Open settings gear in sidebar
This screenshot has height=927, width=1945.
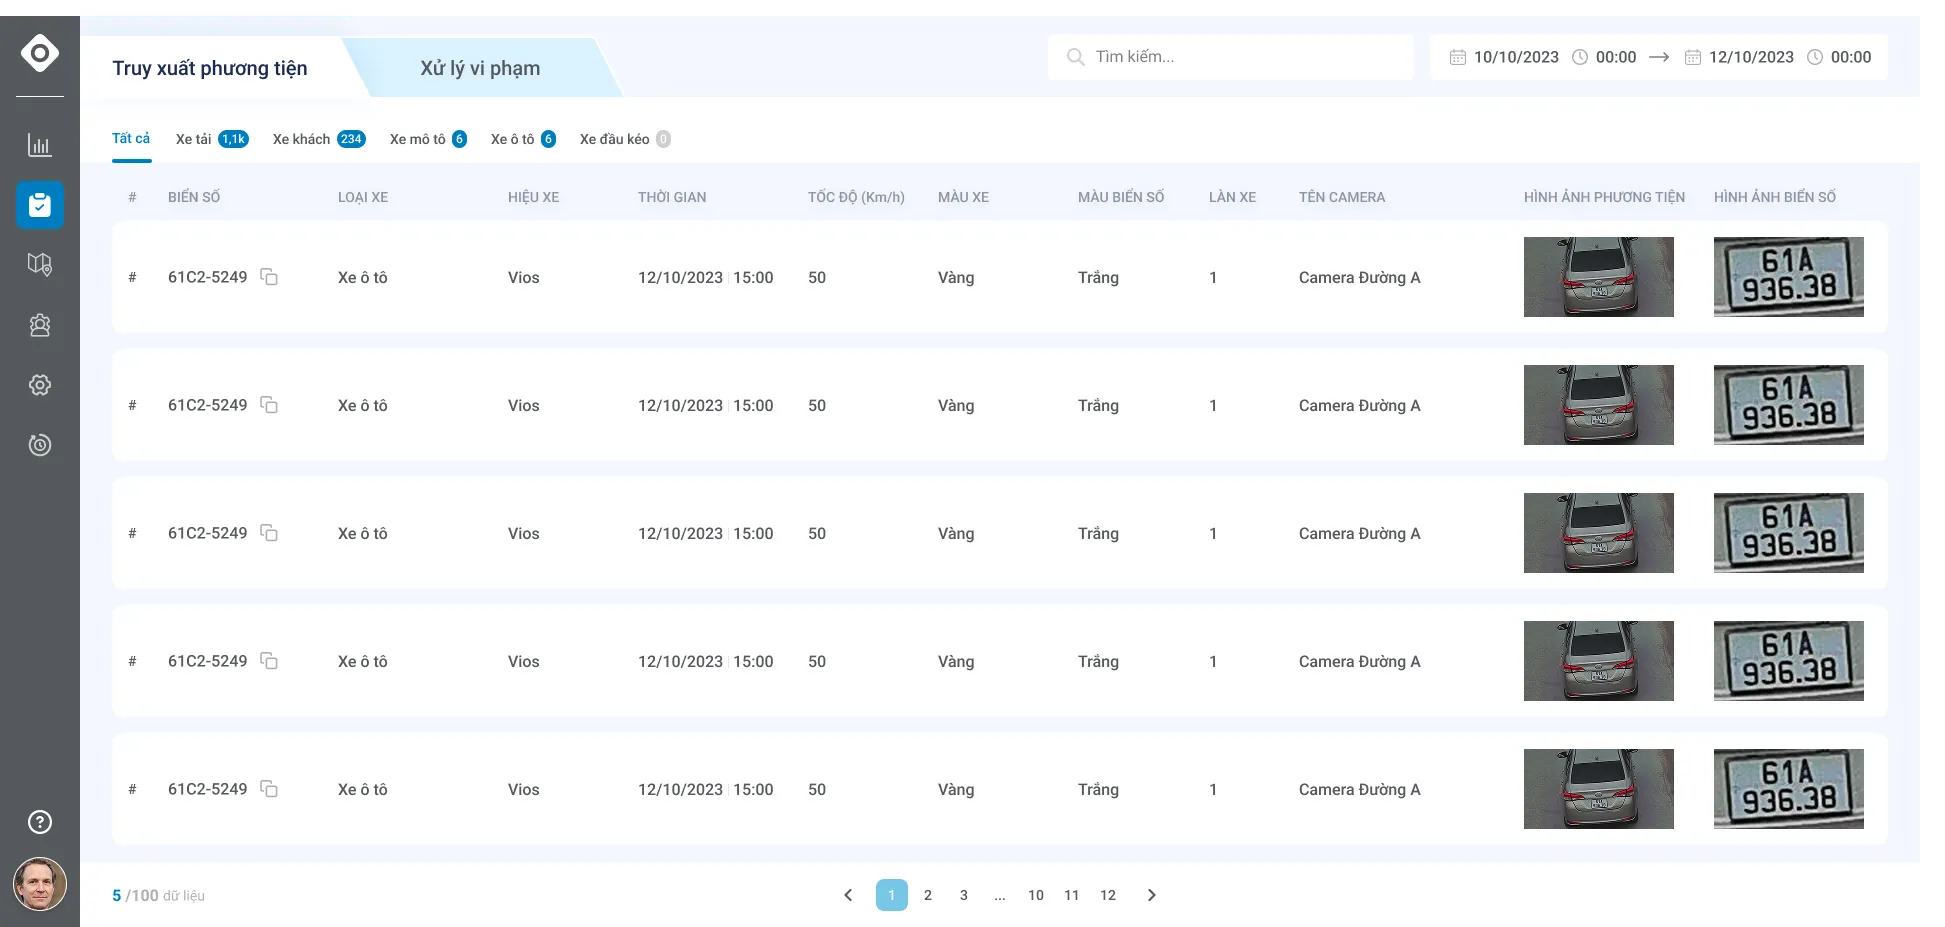point(40,385)
